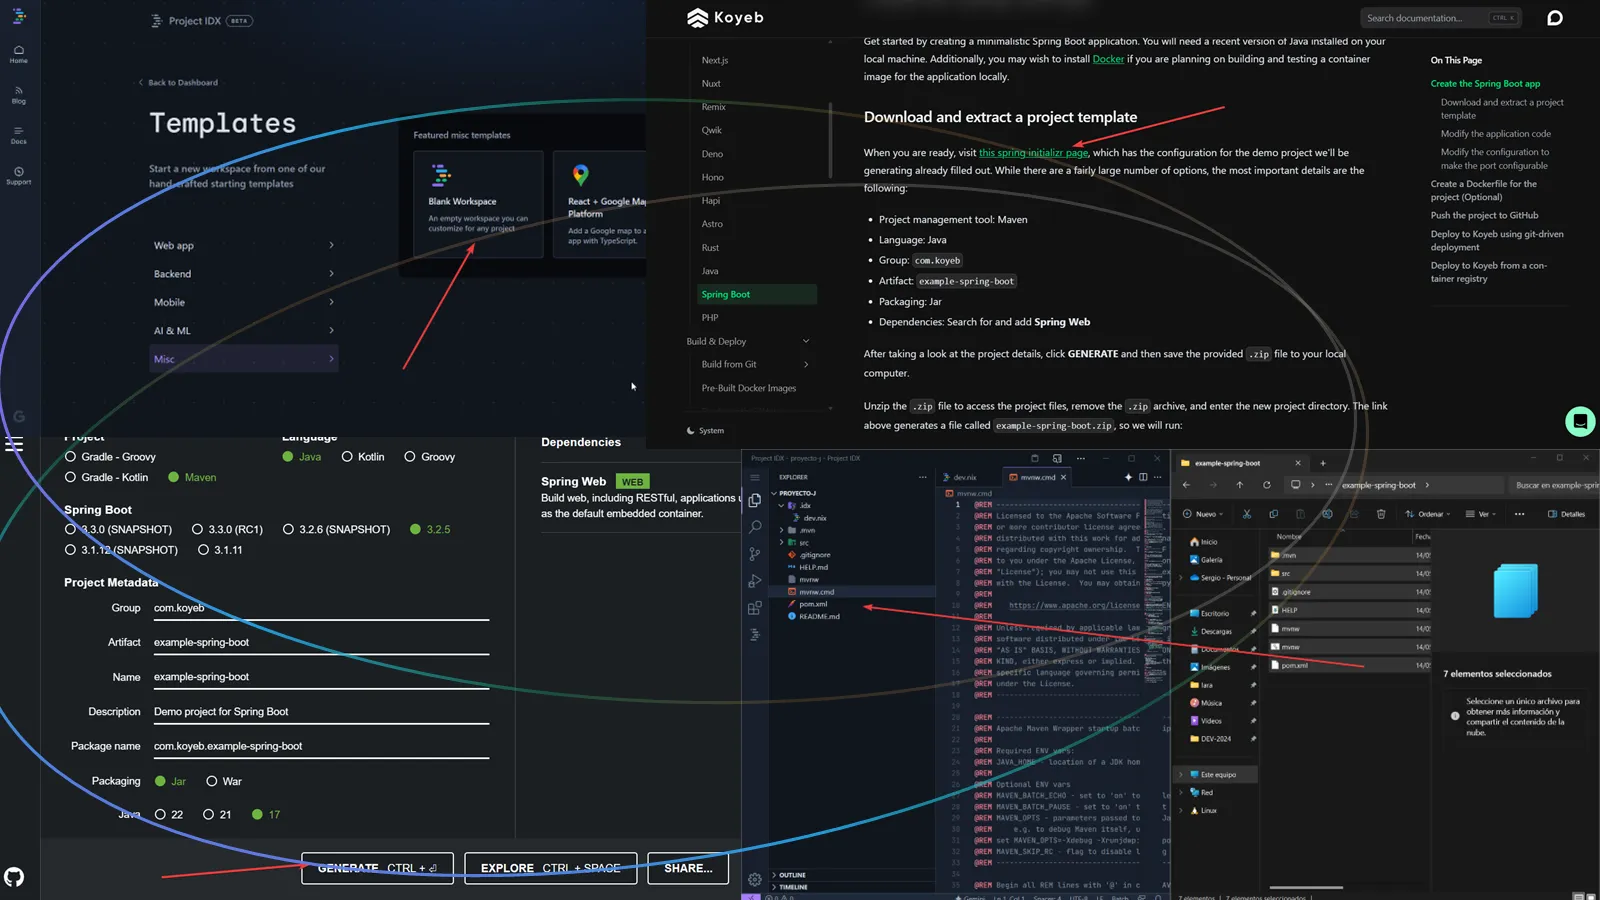Open Support in the Project IDX sidebar
The height and width of the screenshot is (900, 1600).
click(19, 176)
